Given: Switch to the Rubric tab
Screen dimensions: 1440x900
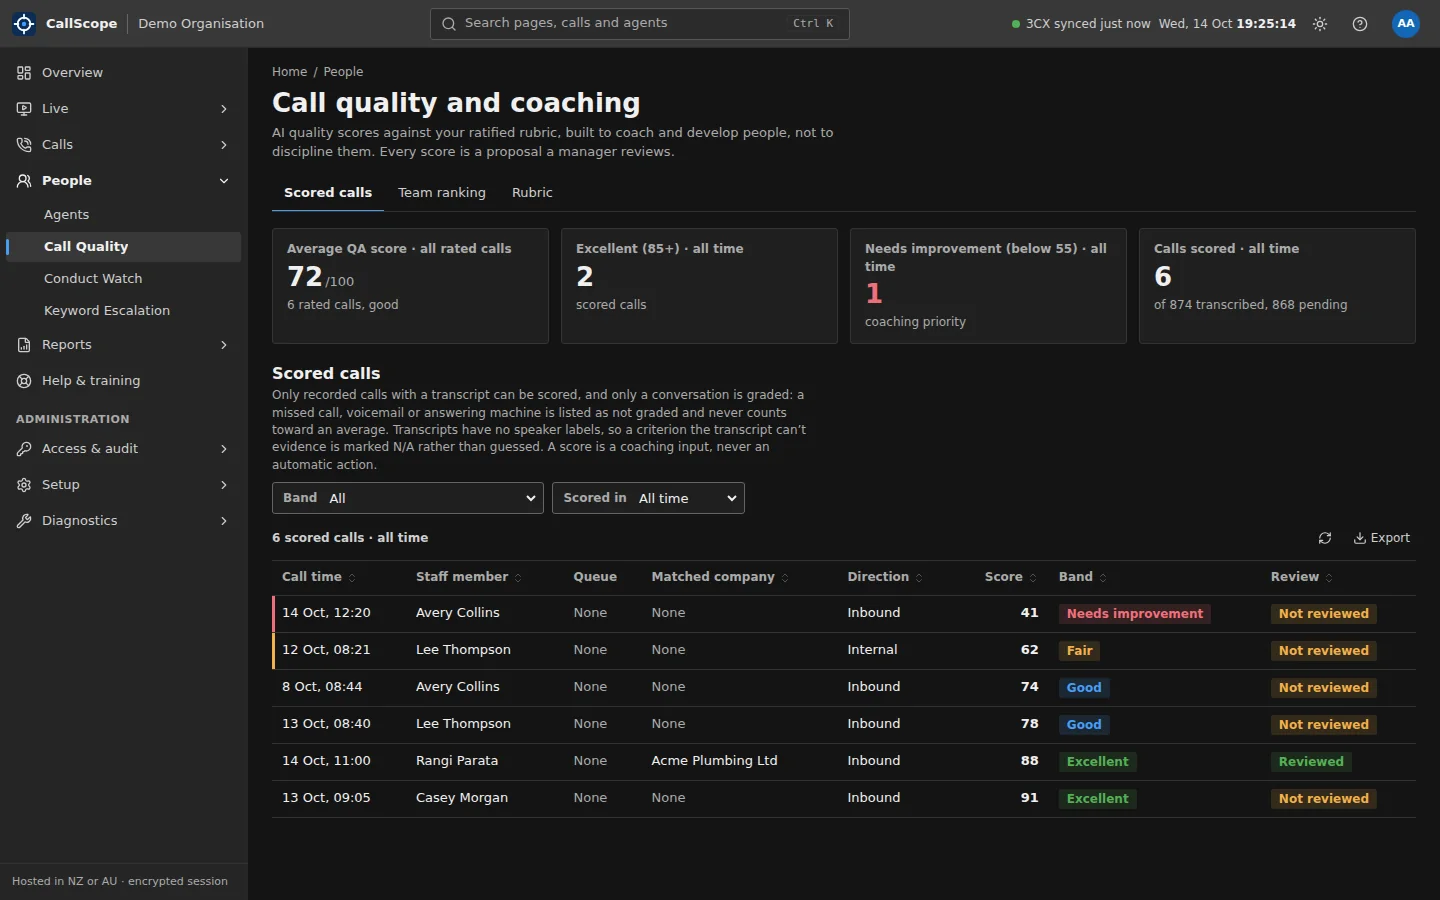Looking at the screenshot, I should 532,193.
